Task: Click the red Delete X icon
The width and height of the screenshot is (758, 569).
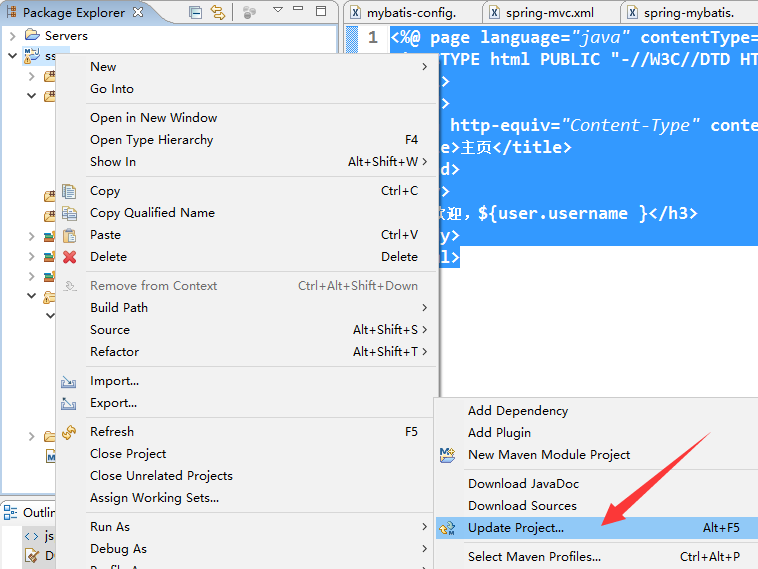Action: coord(70,257)
